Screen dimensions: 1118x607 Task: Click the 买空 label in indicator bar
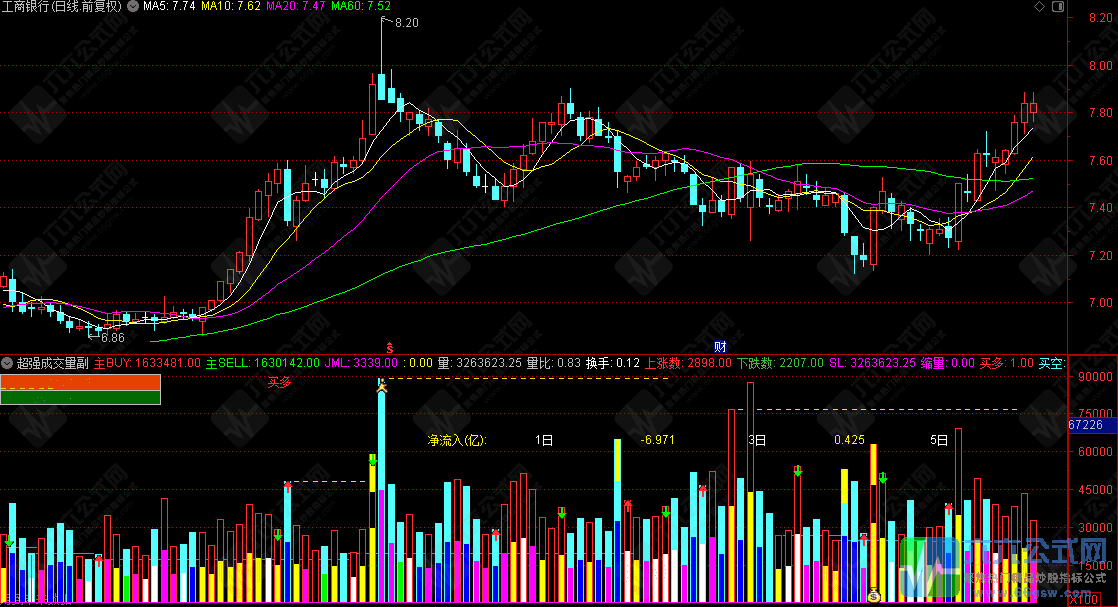1052,363
